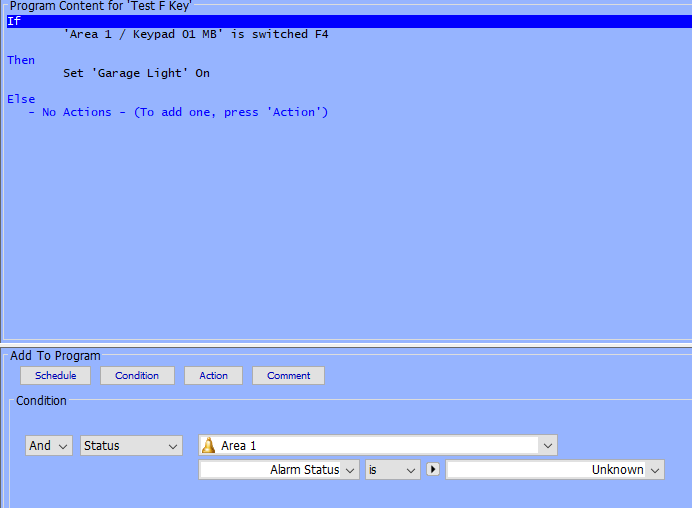Click the Comment button
This screenshot has height=508, width=692.
coord(289,376)
